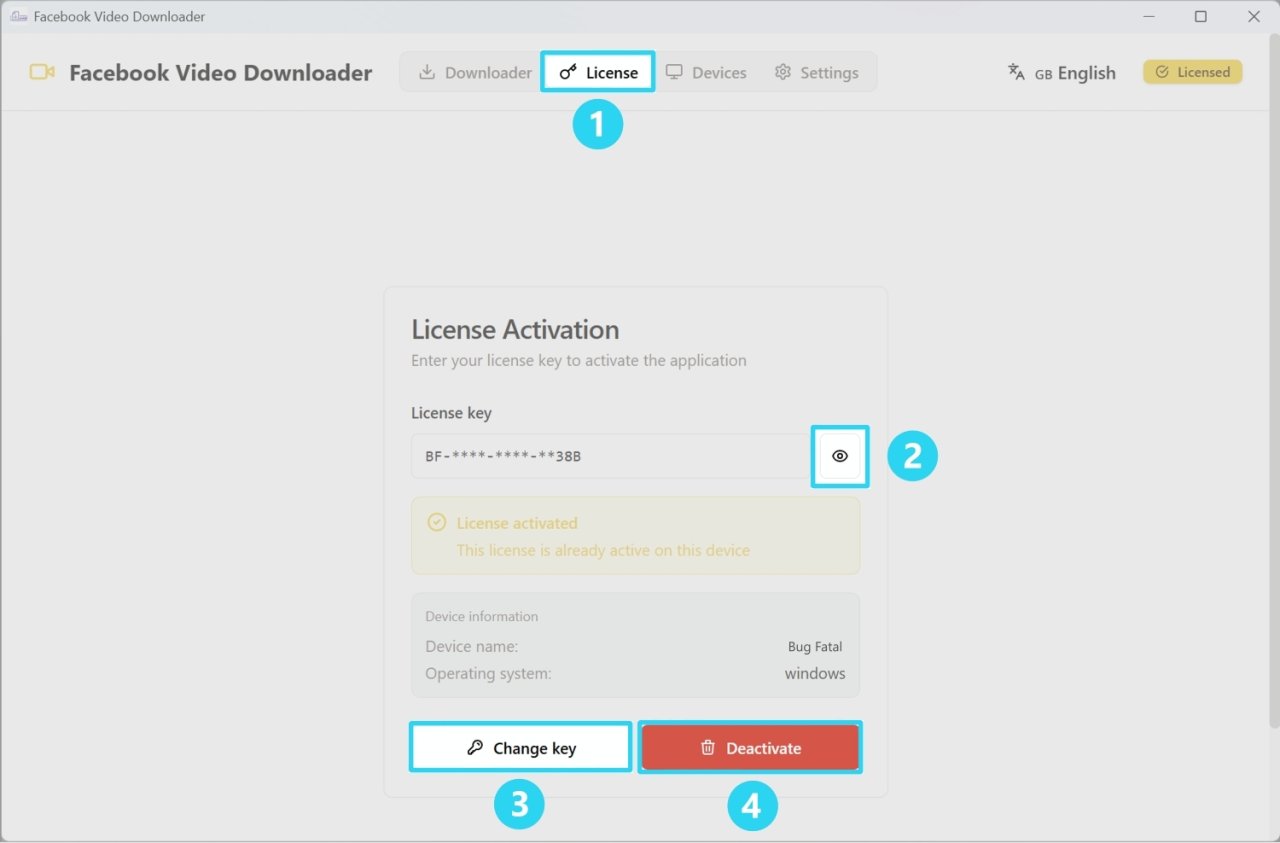1280x843 pixels.
Task: Switch to the Downloader tab
Action: tap(470, 72)
